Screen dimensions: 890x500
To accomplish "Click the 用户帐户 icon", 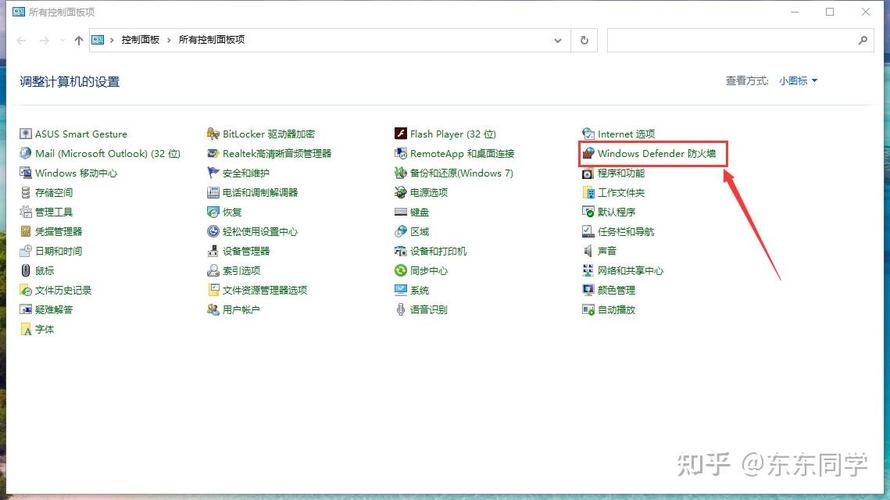I will tap(213, 310).
